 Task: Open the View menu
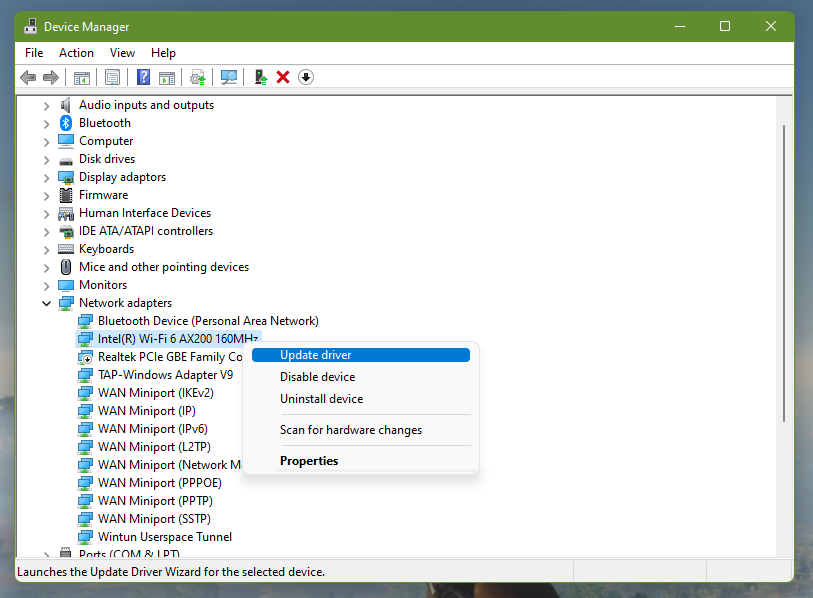122,53
